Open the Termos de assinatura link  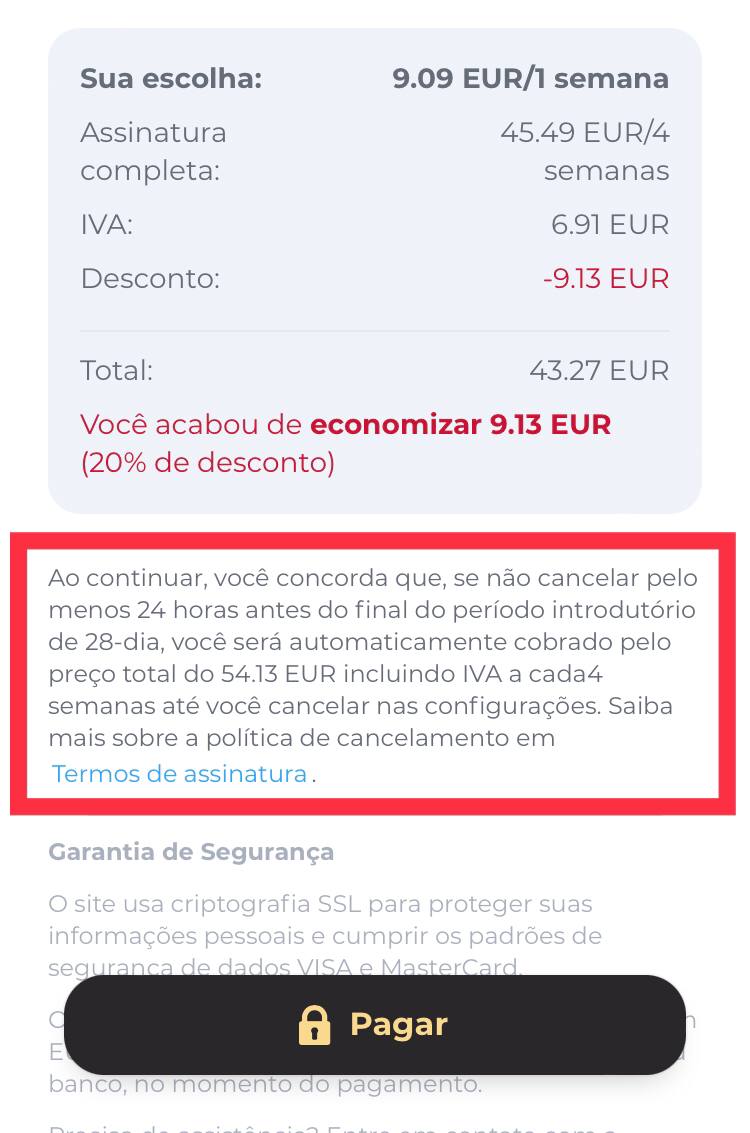(x=180, y=774)
